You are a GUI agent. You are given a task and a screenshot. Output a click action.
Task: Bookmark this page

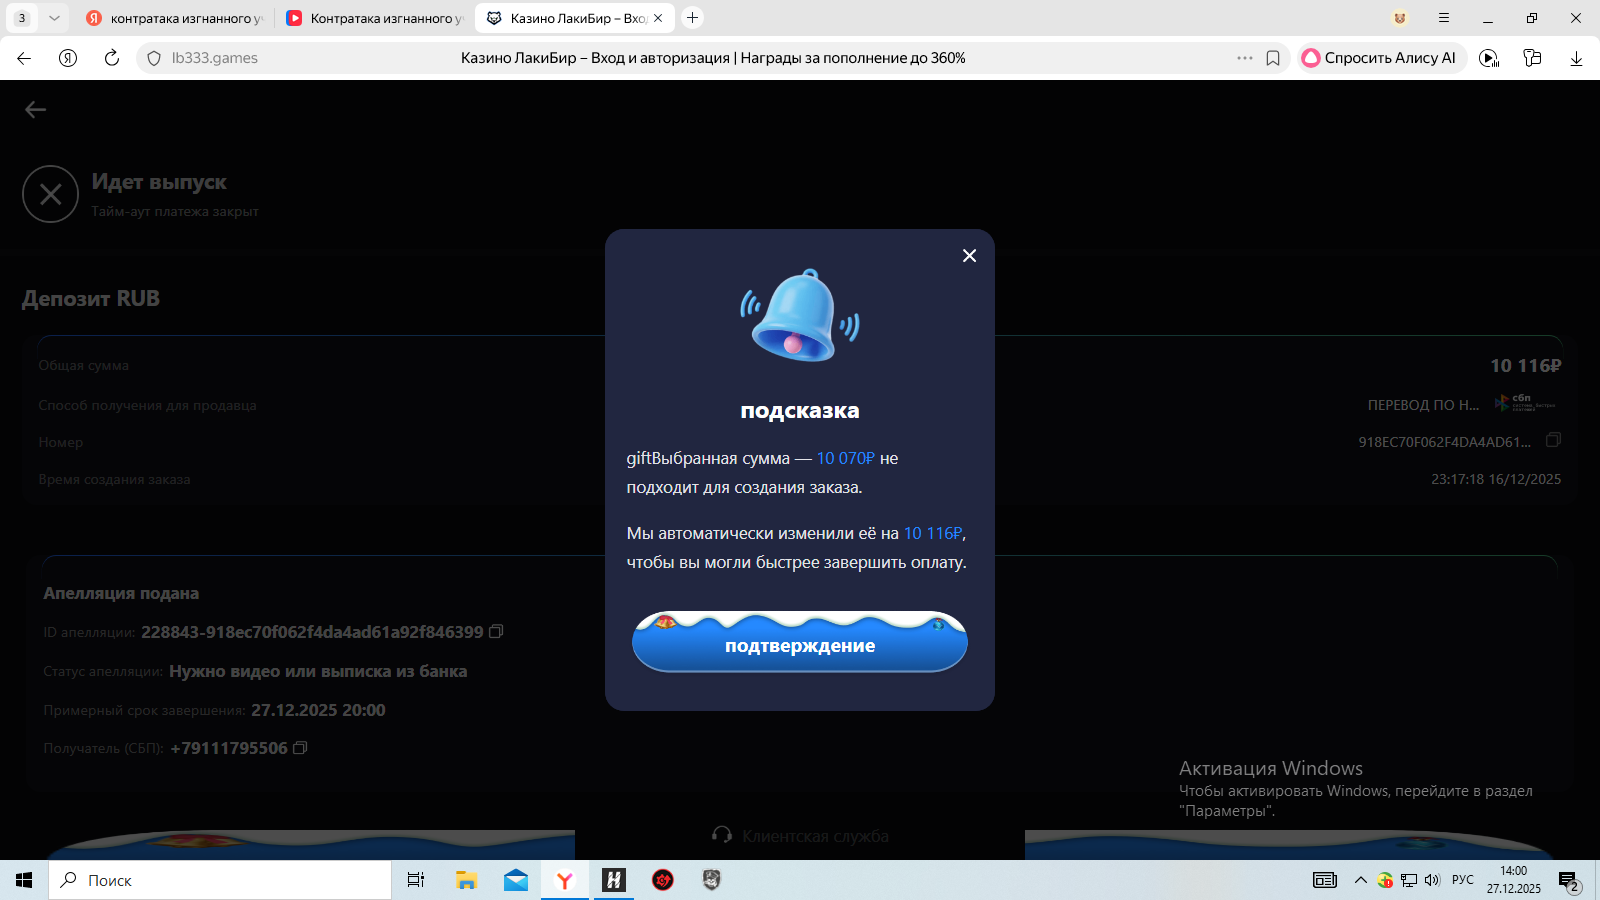click(1273, 58)
